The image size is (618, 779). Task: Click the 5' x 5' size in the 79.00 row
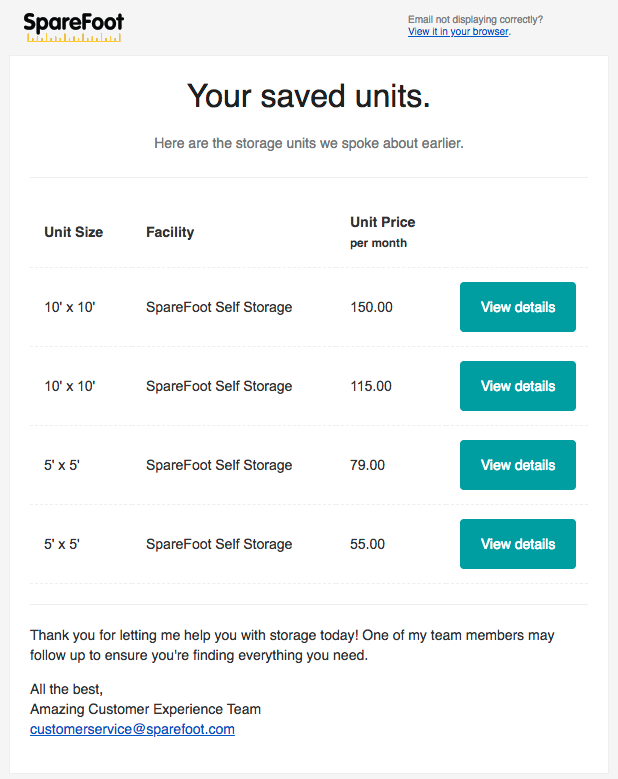[62, 465]
